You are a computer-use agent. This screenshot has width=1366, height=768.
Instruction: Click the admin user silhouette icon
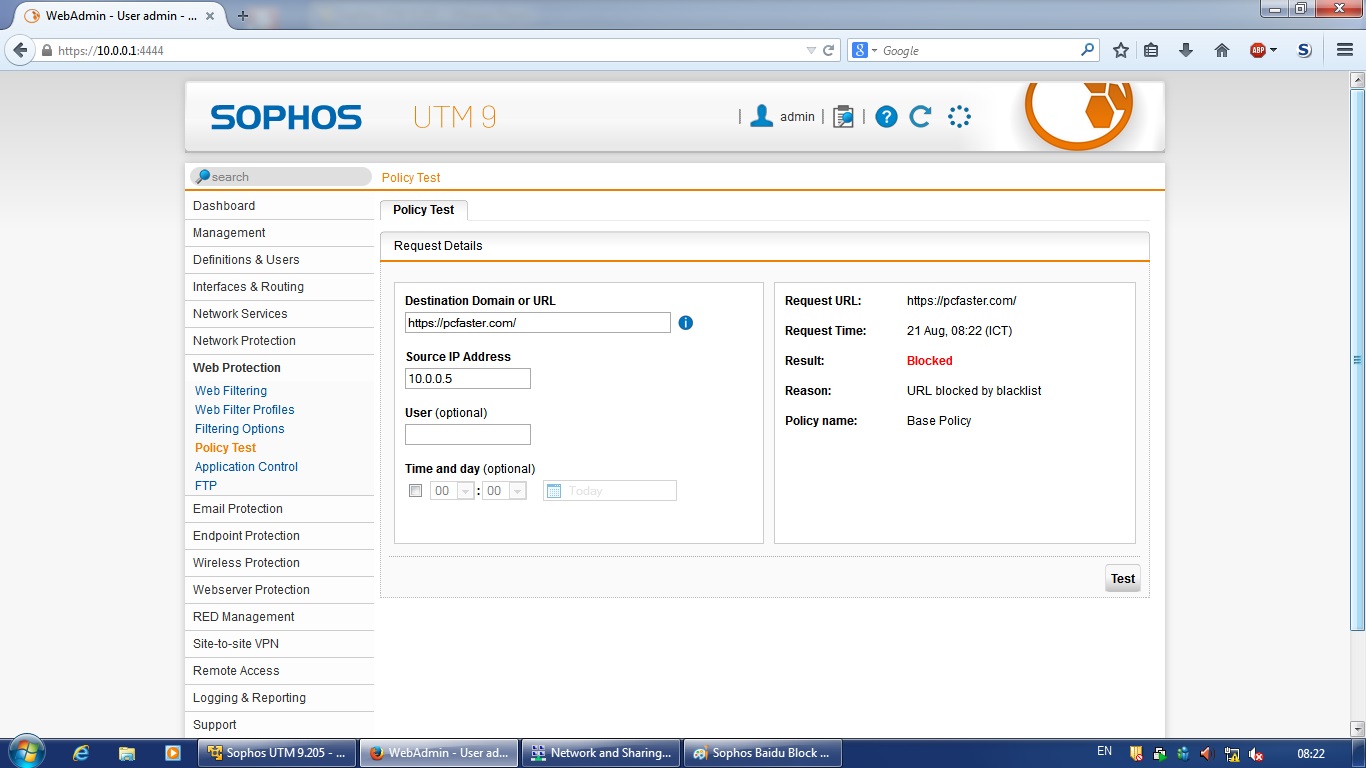pos(762,116)
